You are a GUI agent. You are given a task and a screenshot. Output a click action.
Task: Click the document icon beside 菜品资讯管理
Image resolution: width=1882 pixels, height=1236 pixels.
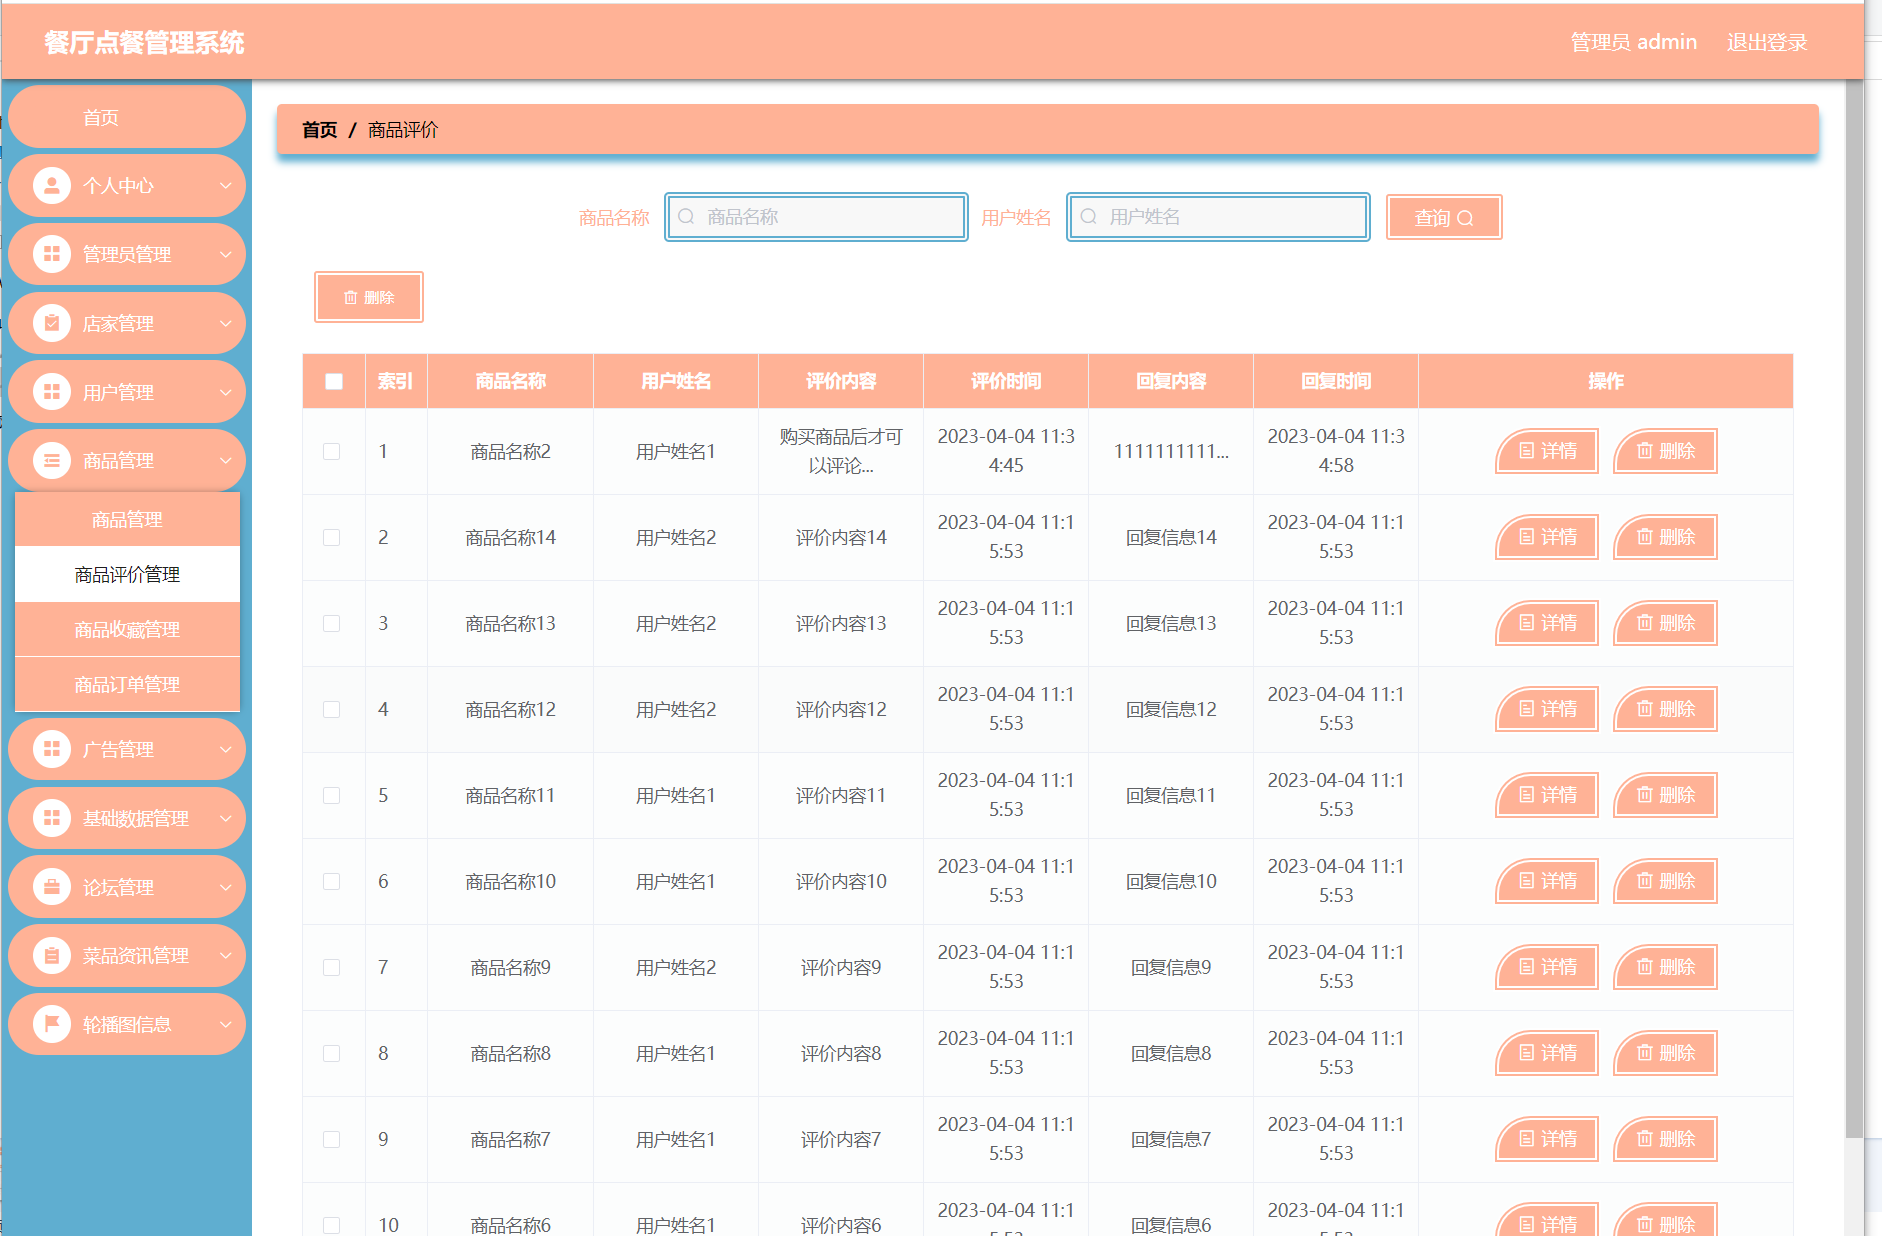[52, 956]
